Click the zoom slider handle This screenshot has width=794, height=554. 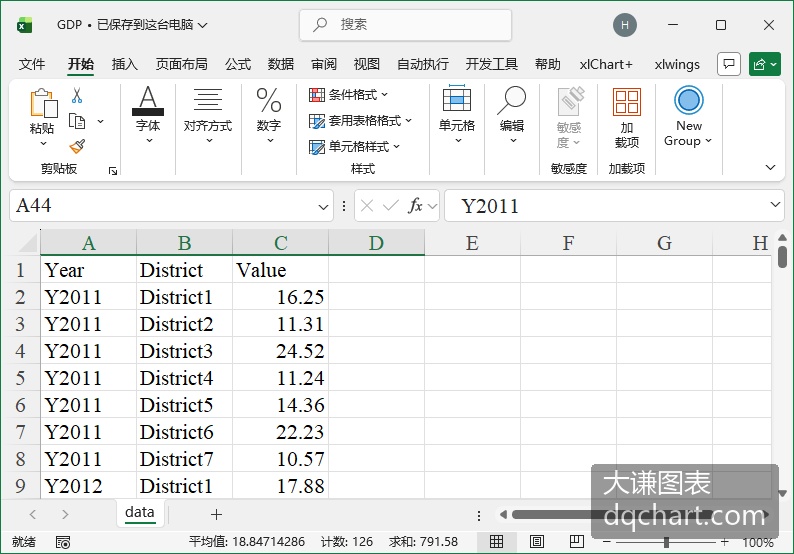pyautogui.click(x=666, y=542)
